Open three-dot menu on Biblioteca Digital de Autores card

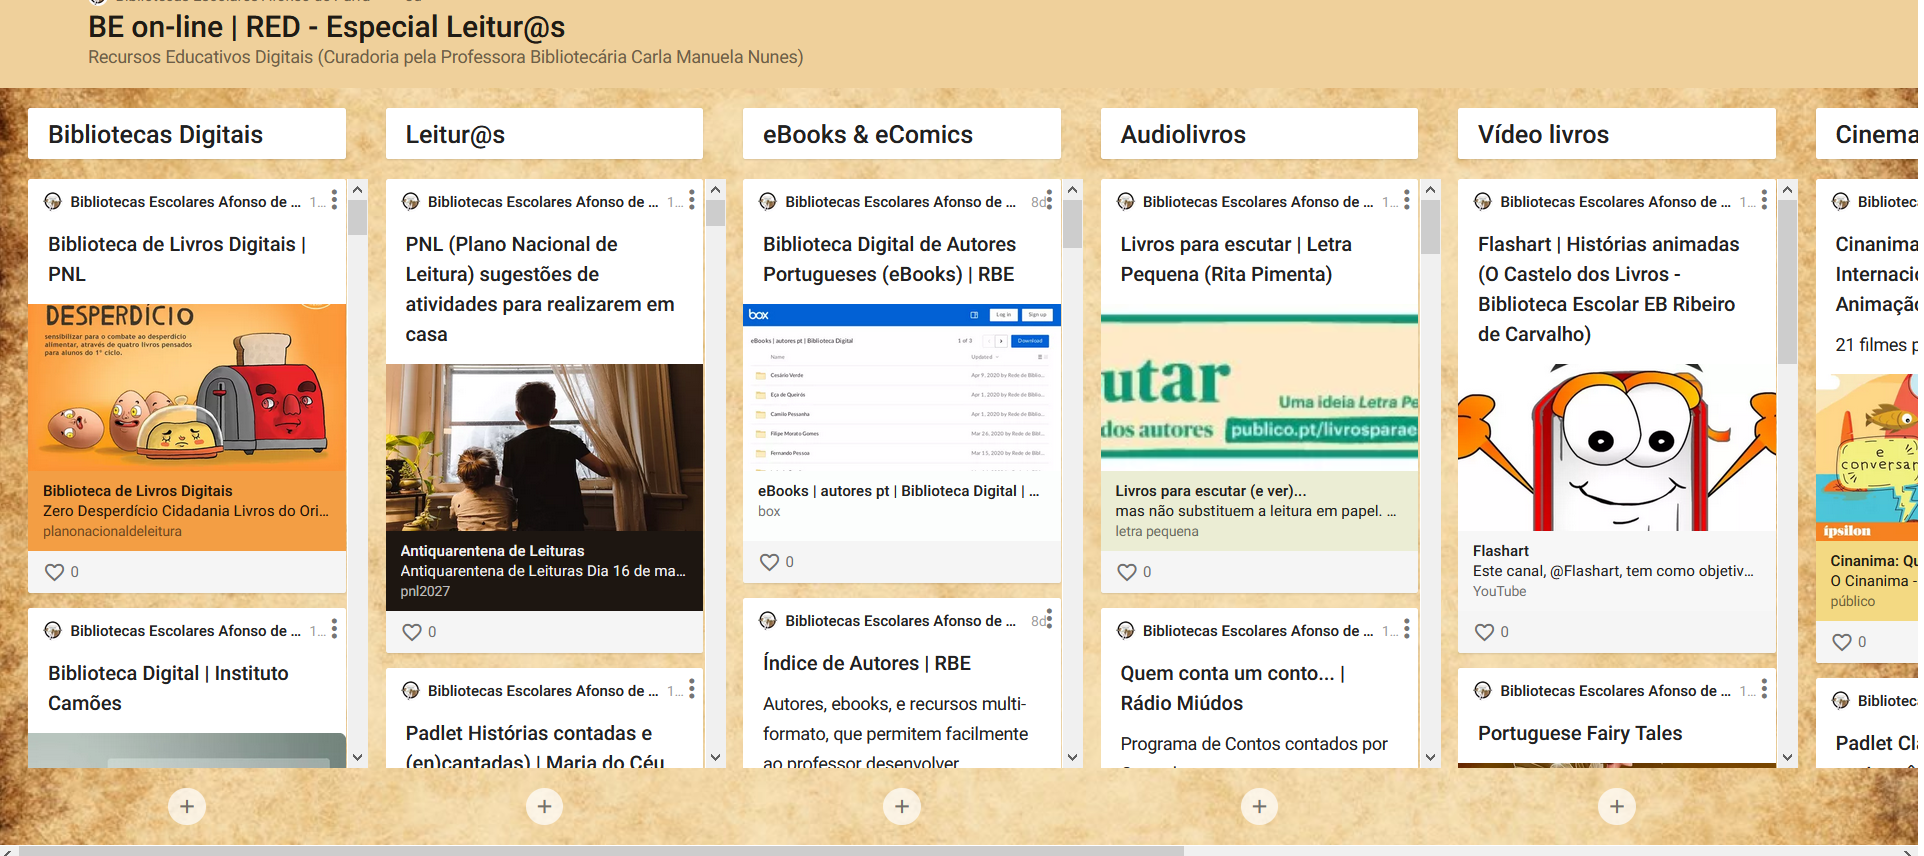click(1049, 201)
